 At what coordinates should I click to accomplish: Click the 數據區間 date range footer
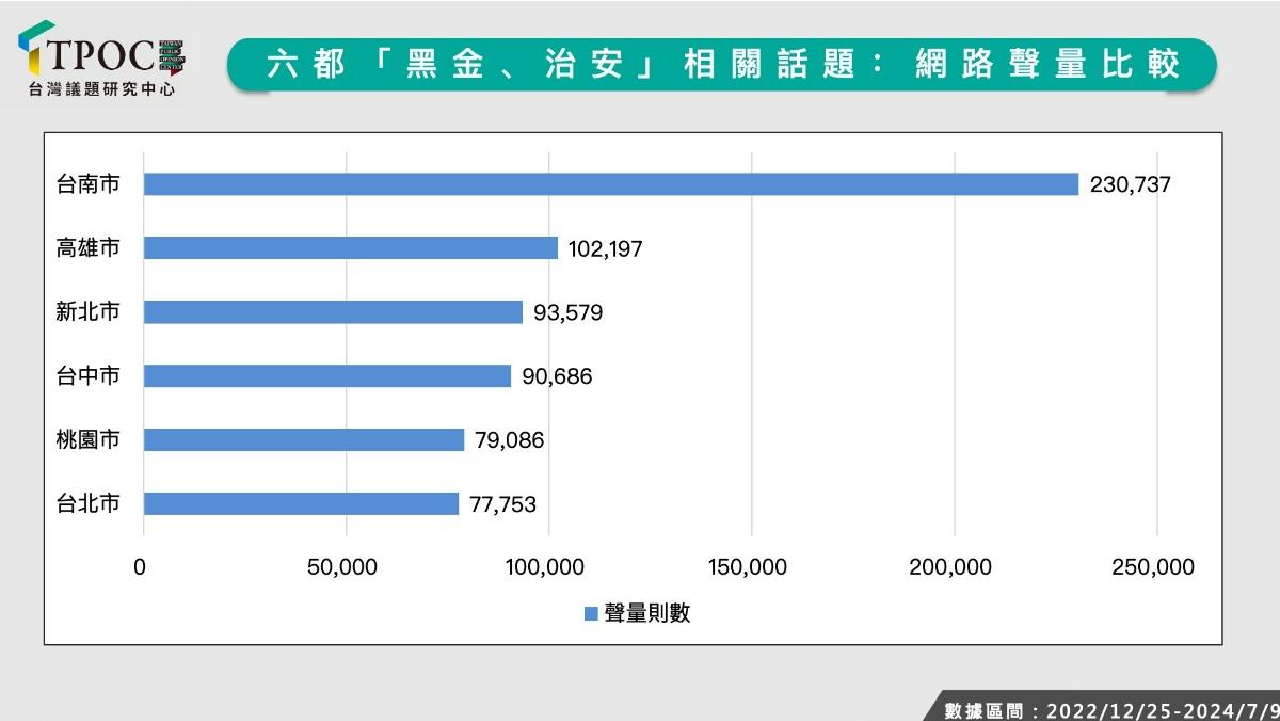pos(1110,710)
